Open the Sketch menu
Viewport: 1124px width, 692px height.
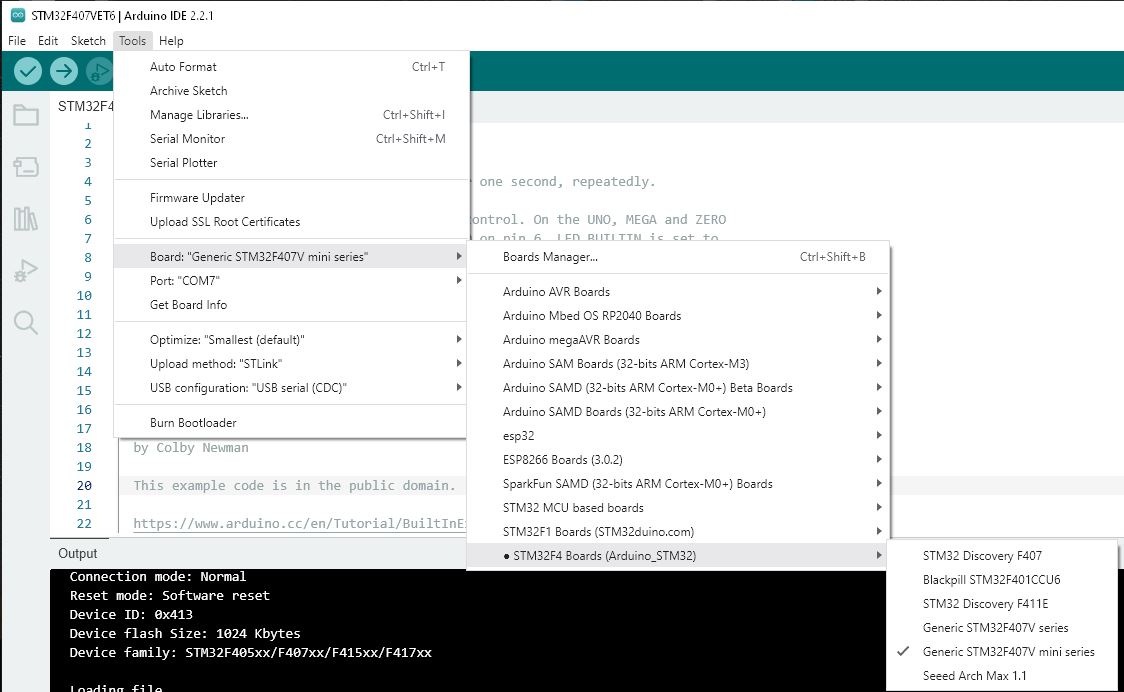[x=88, y=41]
